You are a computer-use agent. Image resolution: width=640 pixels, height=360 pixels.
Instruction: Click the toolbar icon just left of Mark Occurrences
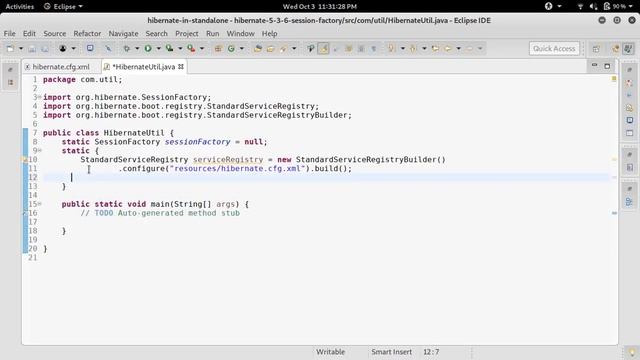pos(311,49)
